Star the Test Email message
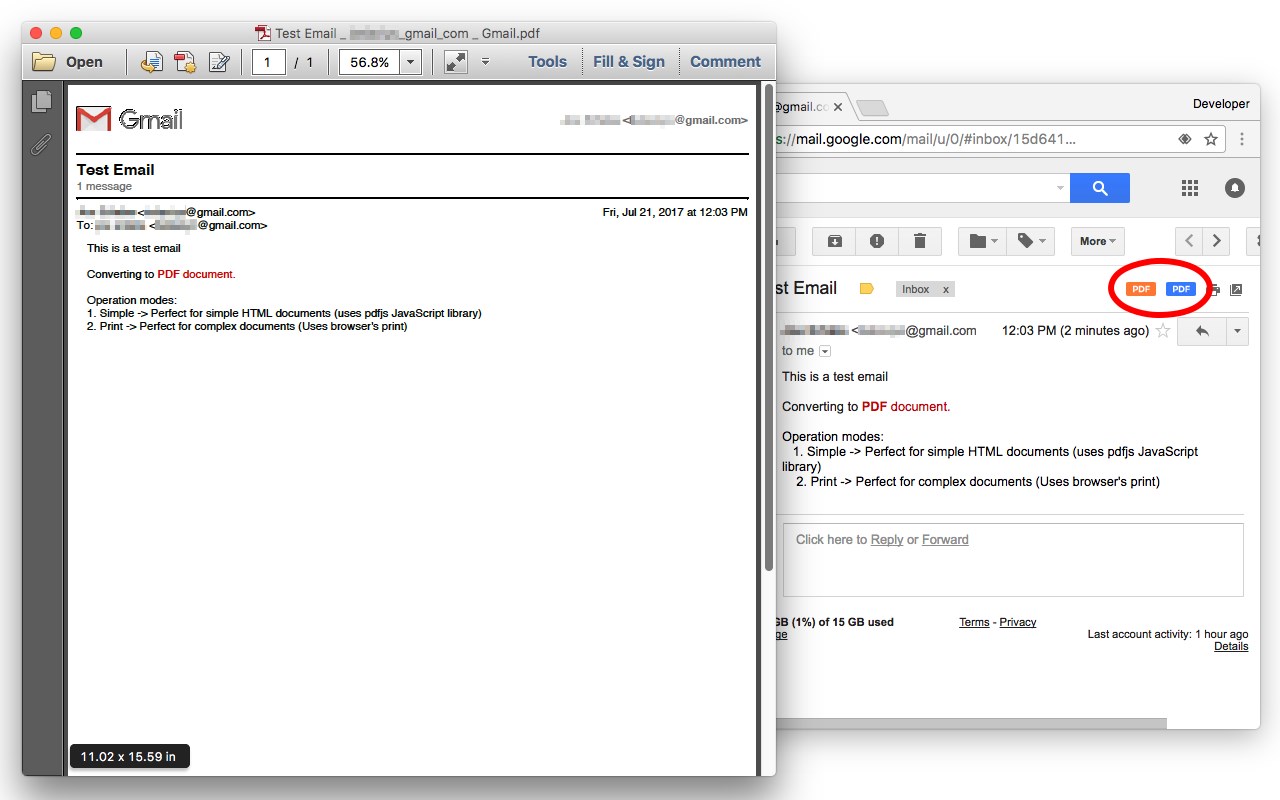 click(1163, 331)
